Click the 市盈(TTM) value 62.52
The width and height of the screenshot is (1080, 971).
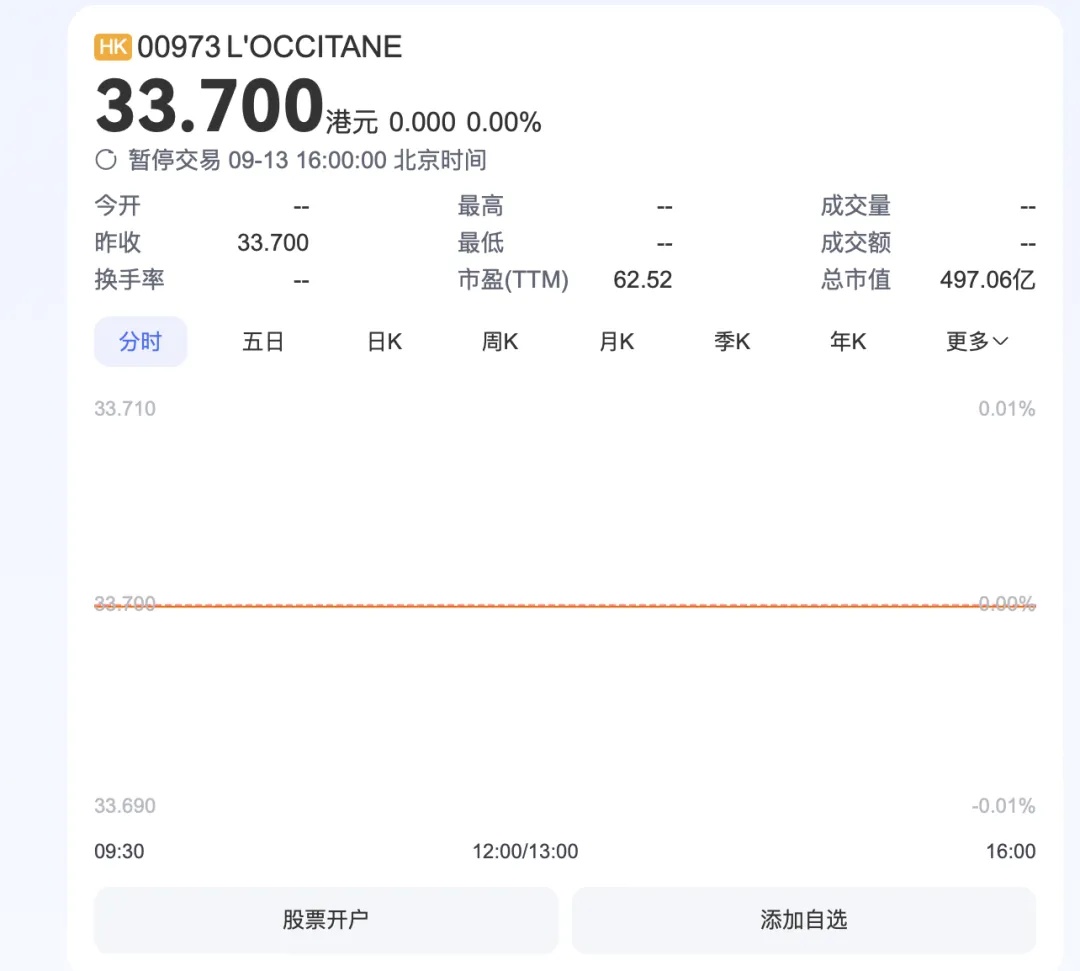[x=642, y=280]
